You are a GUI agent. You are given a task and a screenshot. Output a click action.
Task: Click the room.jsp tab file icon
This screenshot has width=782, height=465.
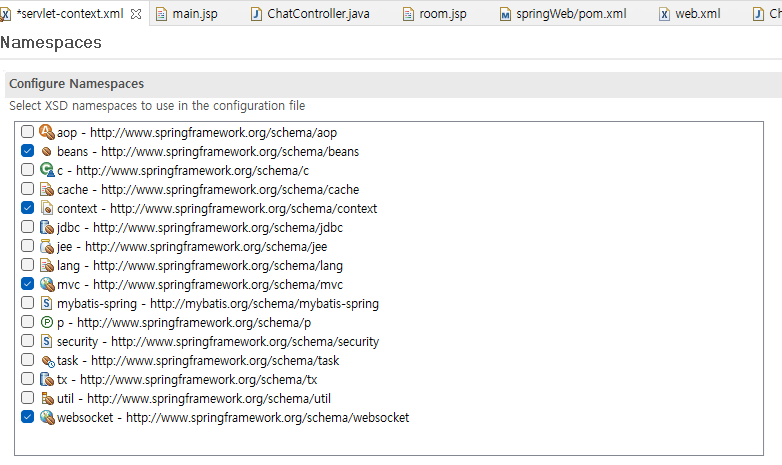click(x=408, y=14)
